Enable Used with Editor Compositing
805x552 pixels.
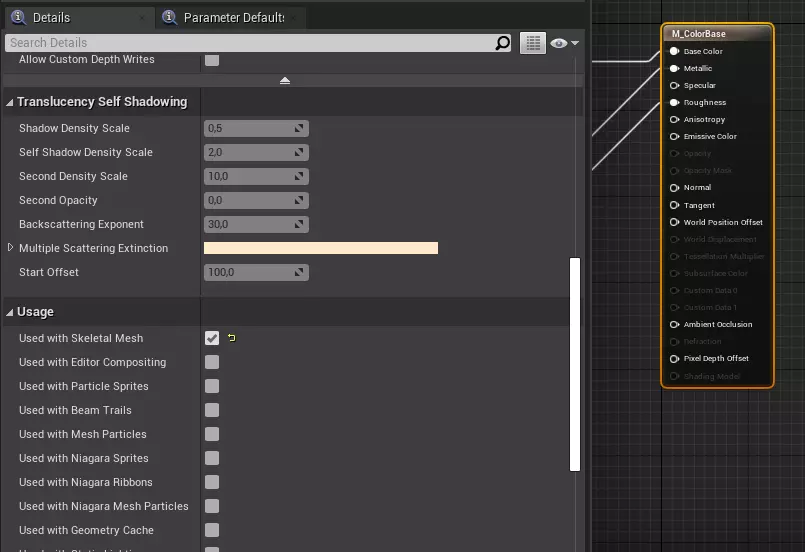point(212,362)
